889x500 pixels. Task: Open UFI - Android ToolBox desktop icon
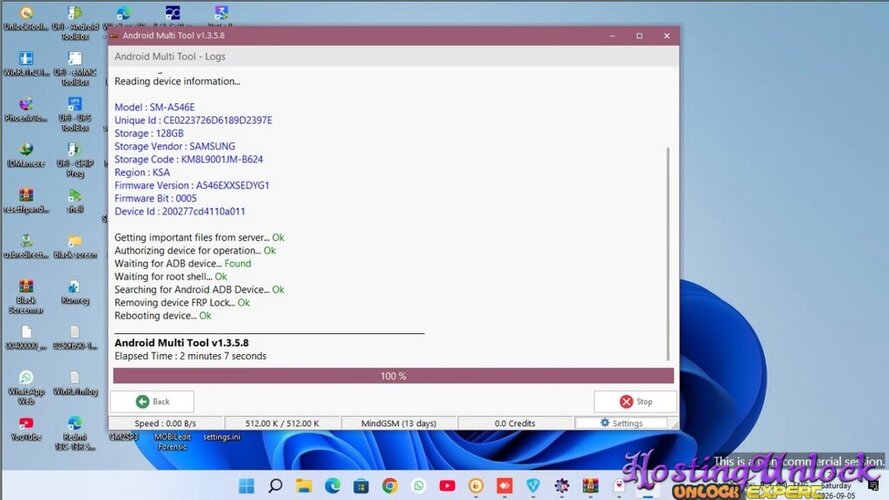coord(75,23)
